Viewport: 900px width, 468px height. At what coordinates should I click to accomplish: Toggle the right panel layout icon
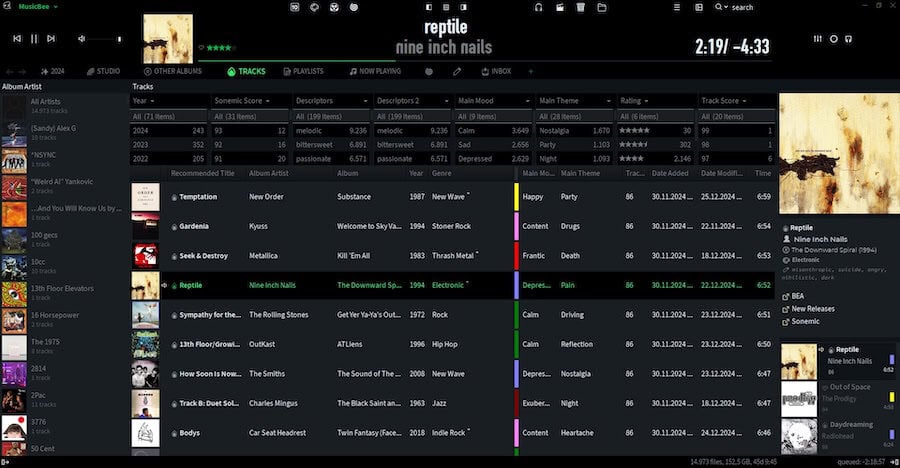tap(463, 7)
